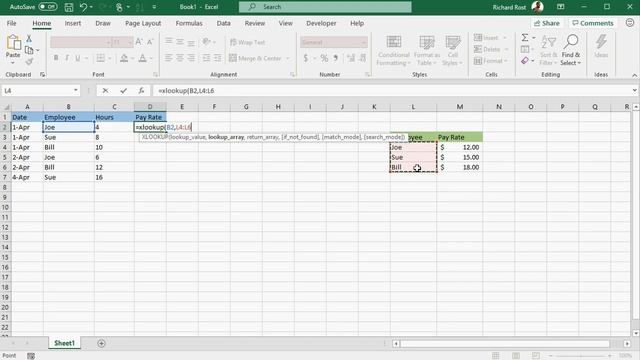
Task: Open the Developer tab
Action: pos(321,23)
